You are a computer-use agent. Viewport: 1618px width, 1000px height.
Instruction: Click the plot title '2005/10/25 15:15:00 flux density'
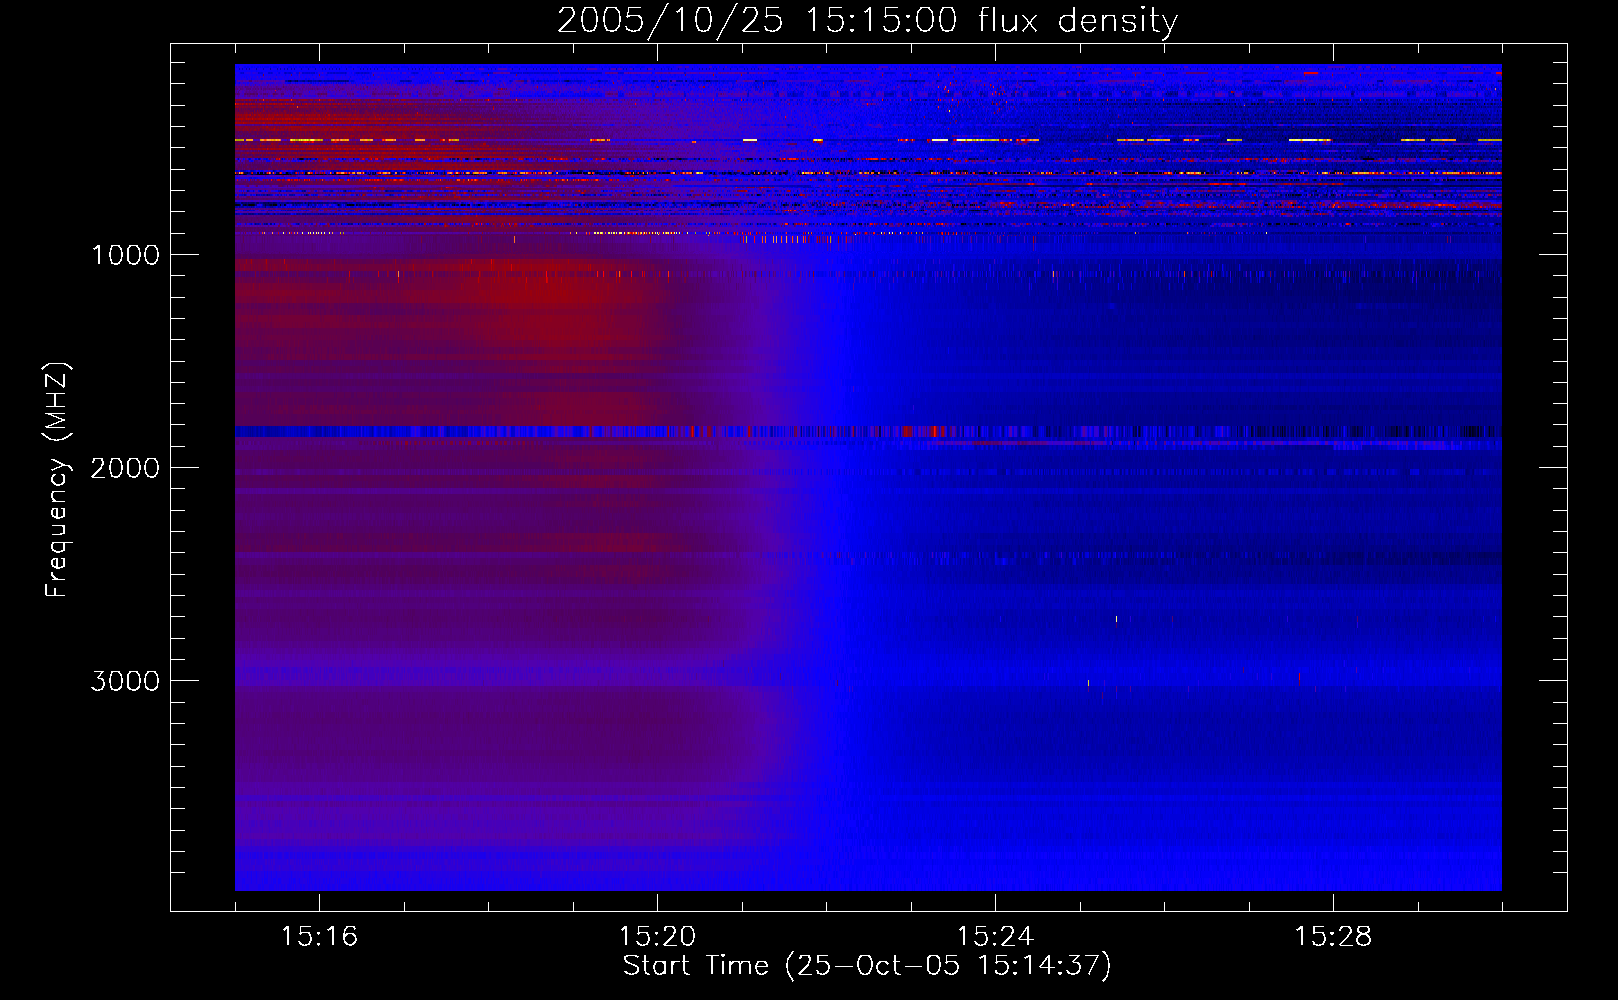tap(867, 21)
